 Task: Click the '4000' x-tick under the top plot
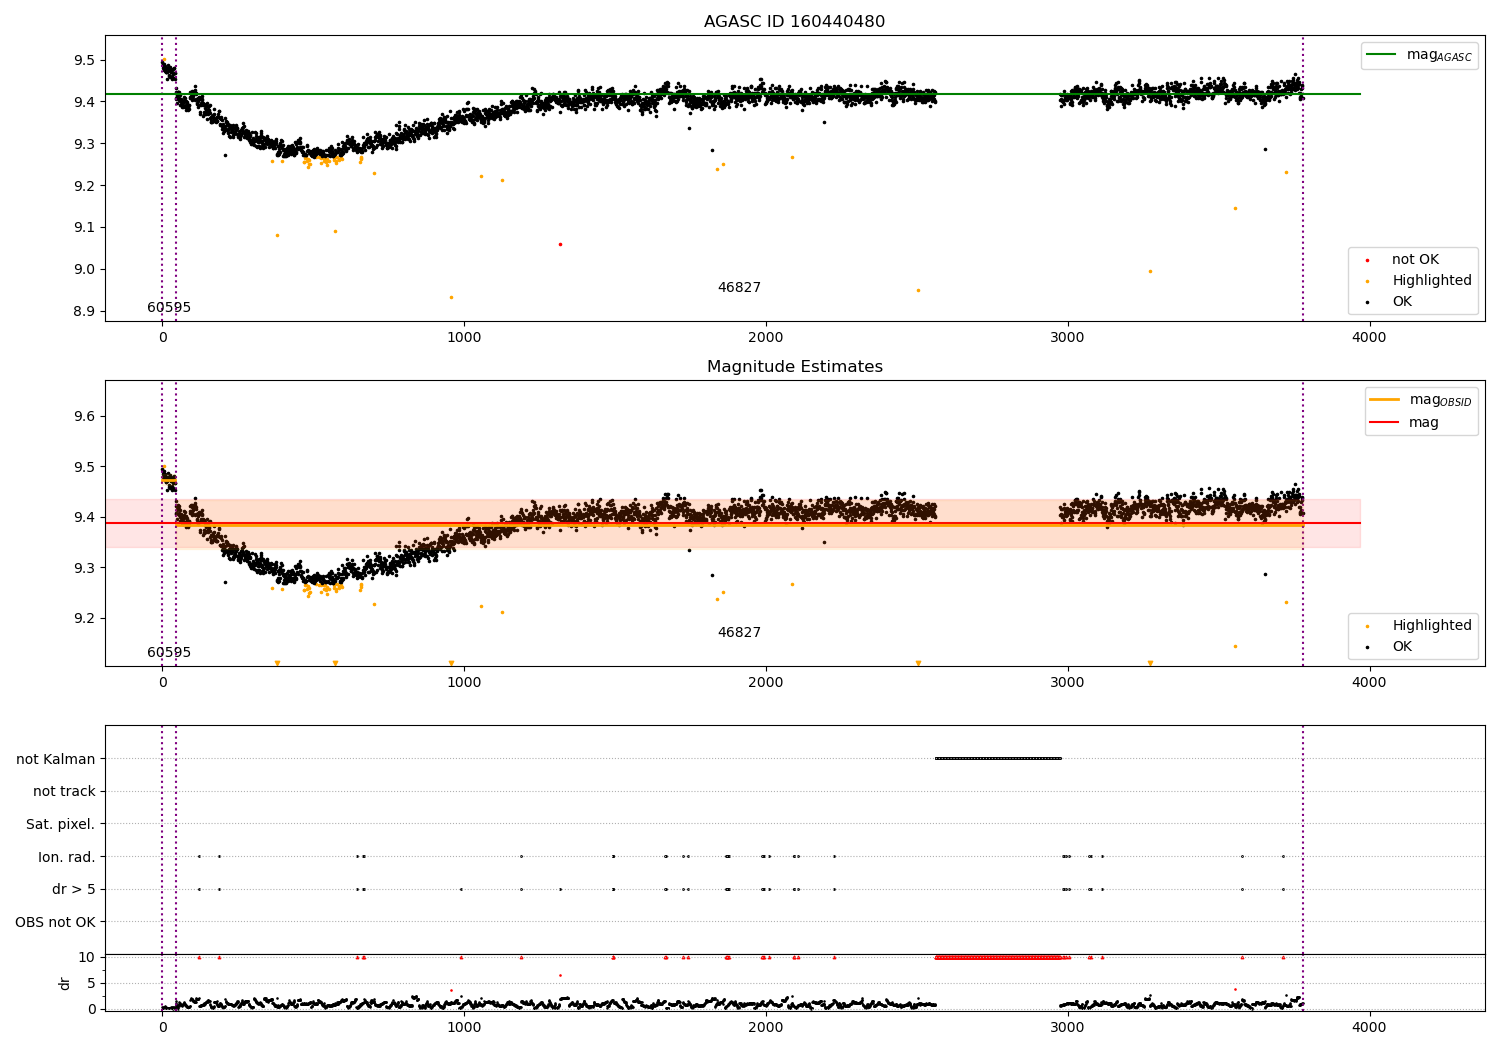pos(1369,337)
